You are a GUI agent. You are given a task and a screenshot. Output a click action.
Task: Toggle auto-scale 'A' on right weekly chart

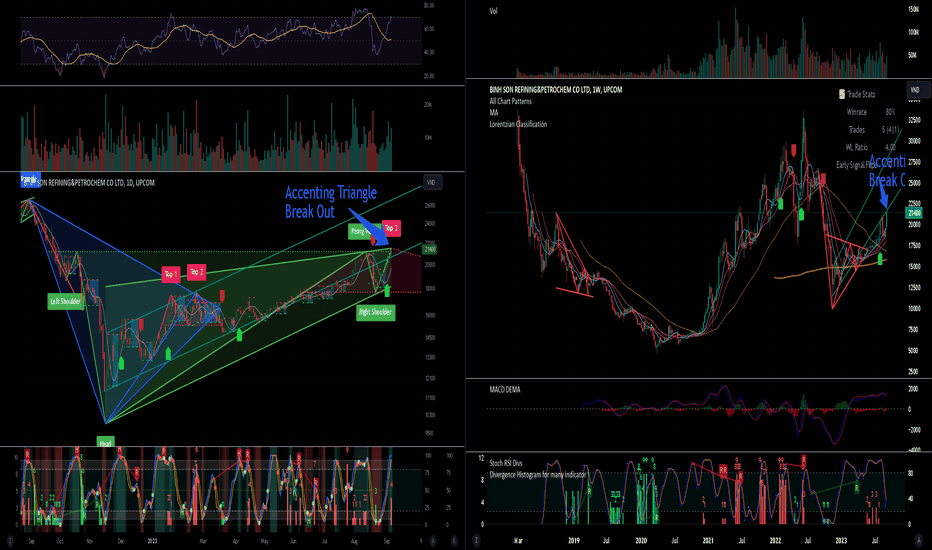click(920, 540)
